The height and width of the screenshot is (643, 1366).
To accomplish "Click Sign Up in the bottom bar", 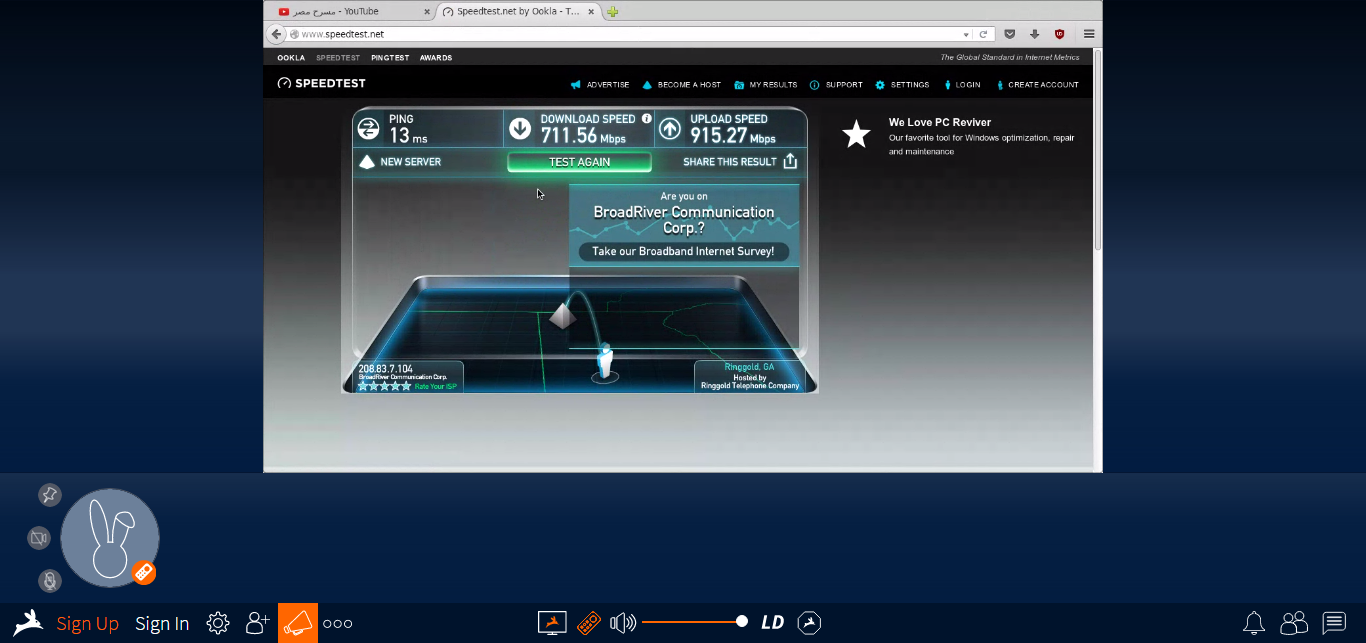I will coord(88,624).
